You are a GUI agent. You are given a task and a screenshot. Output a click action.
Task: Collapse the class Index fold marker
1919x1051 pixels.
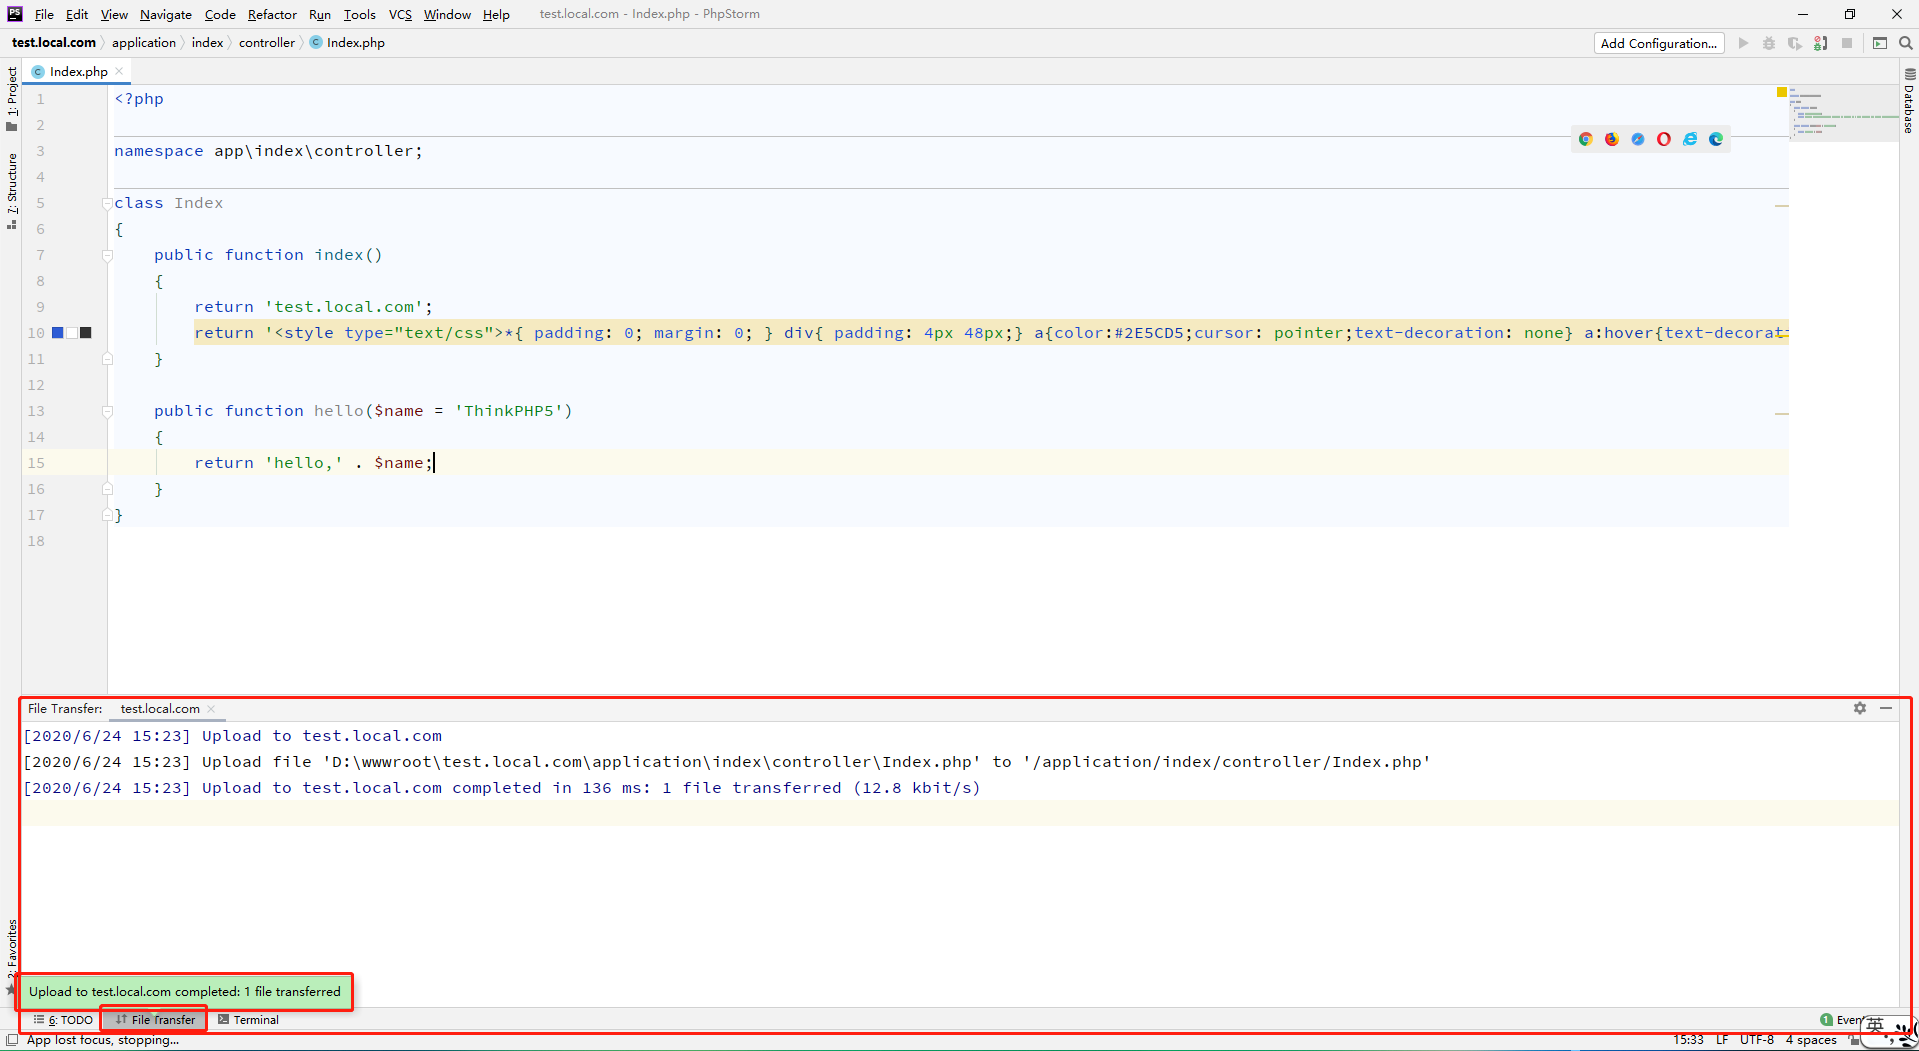(x=107, y=203)
